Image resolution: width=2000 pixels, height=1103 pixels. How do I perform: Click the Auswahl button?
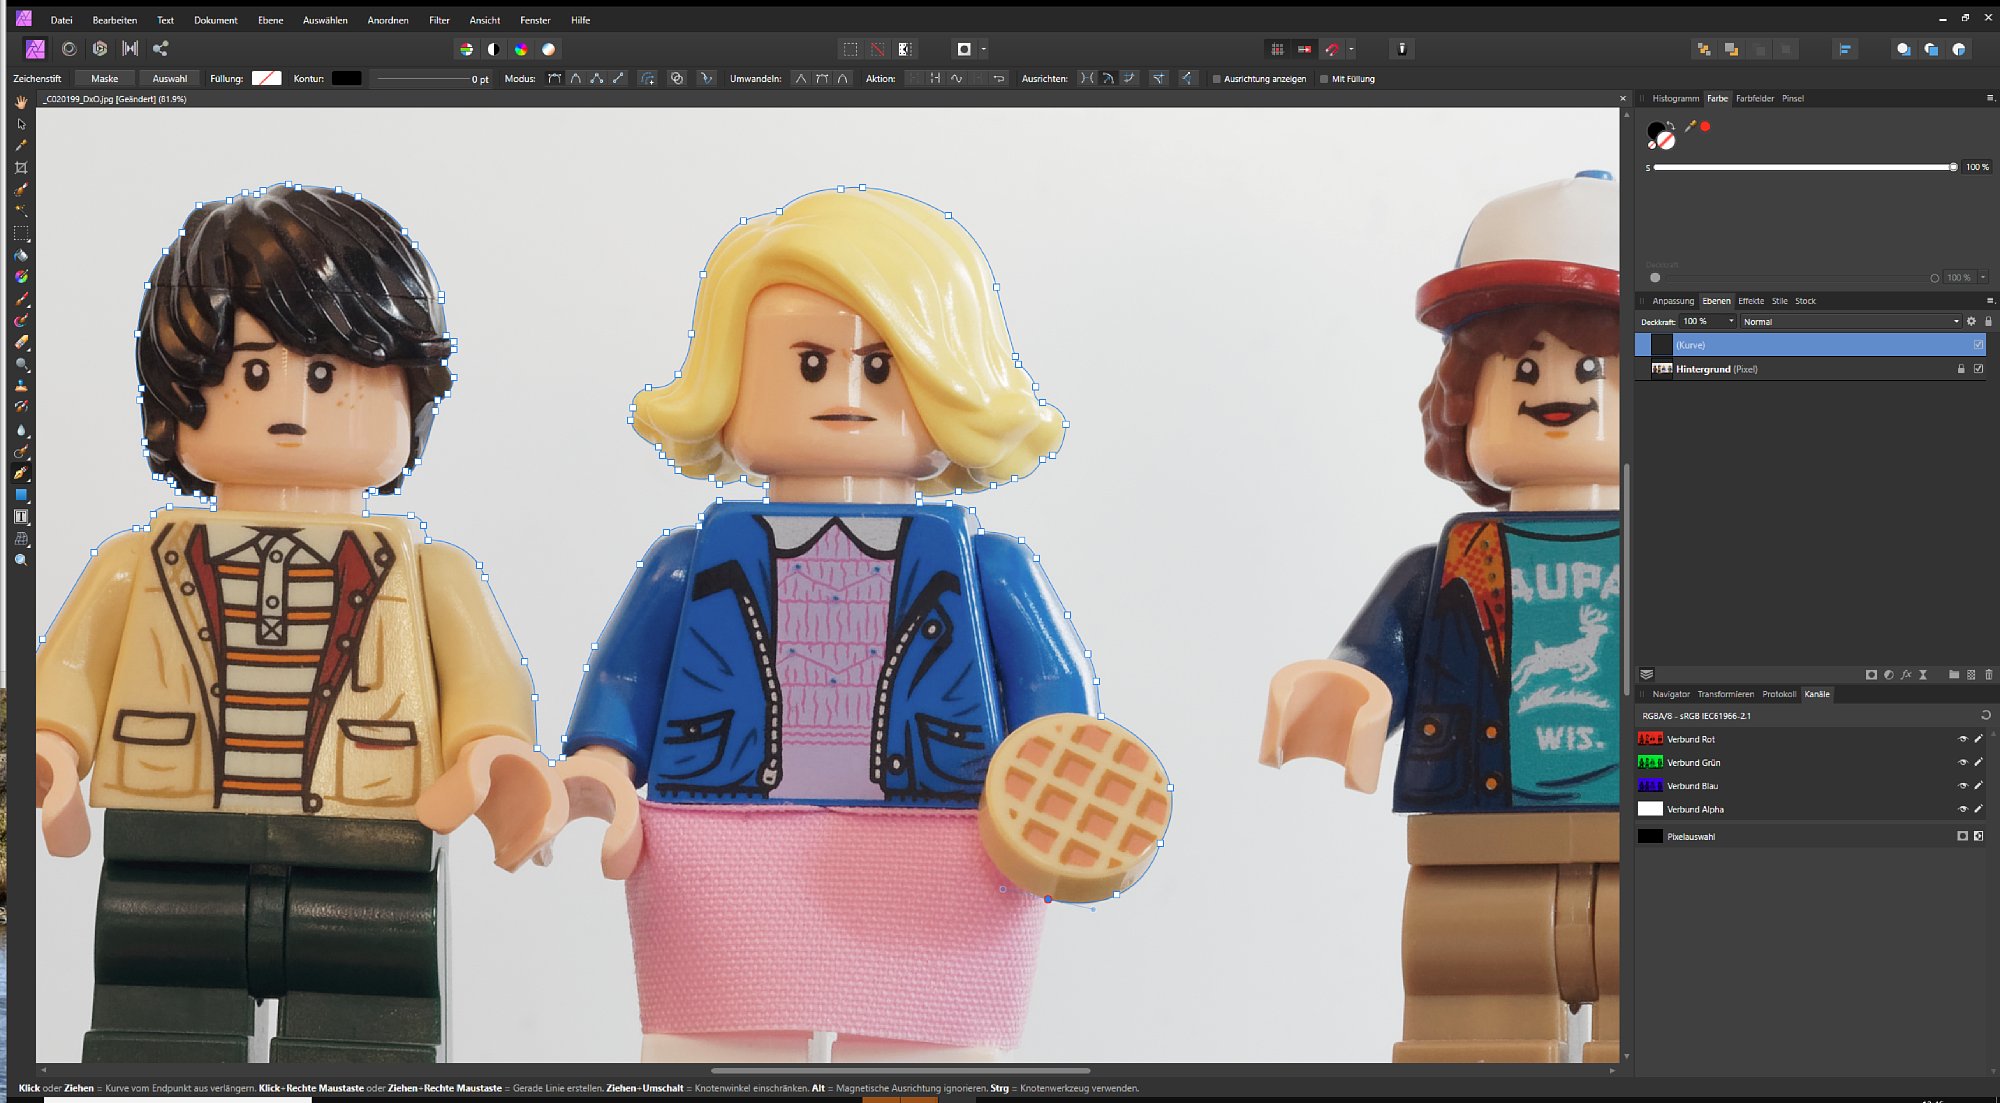(x=169, y=79)
